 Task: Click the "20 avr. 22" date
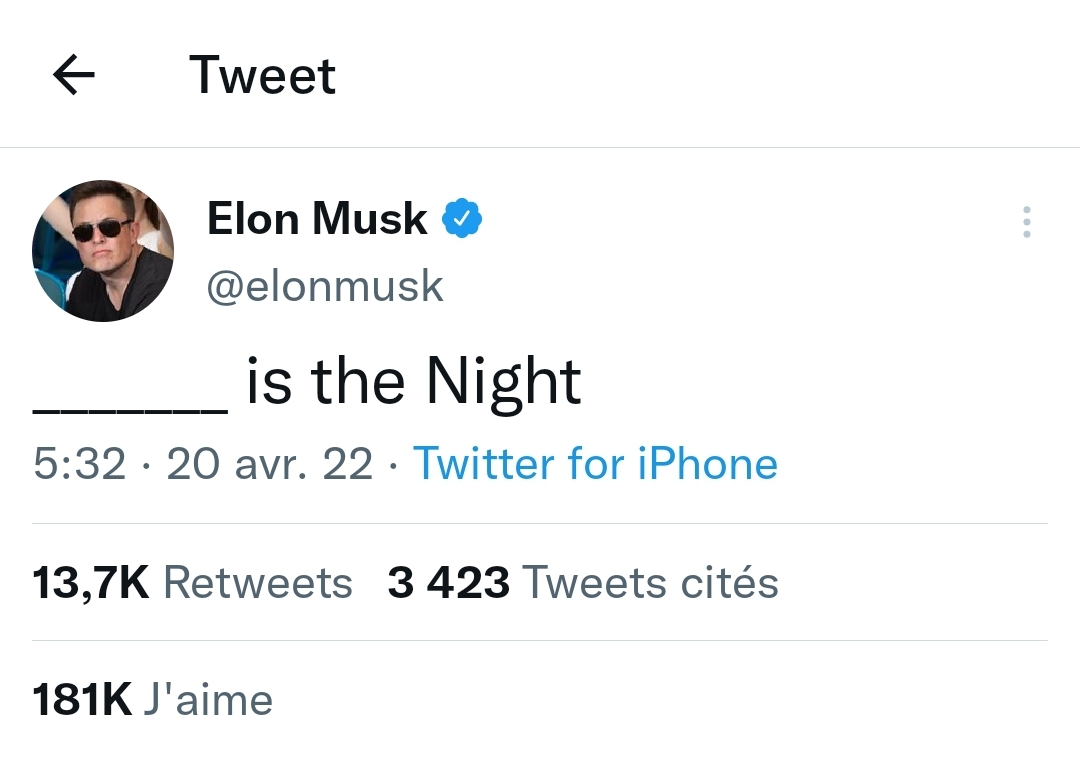[269, 464]
